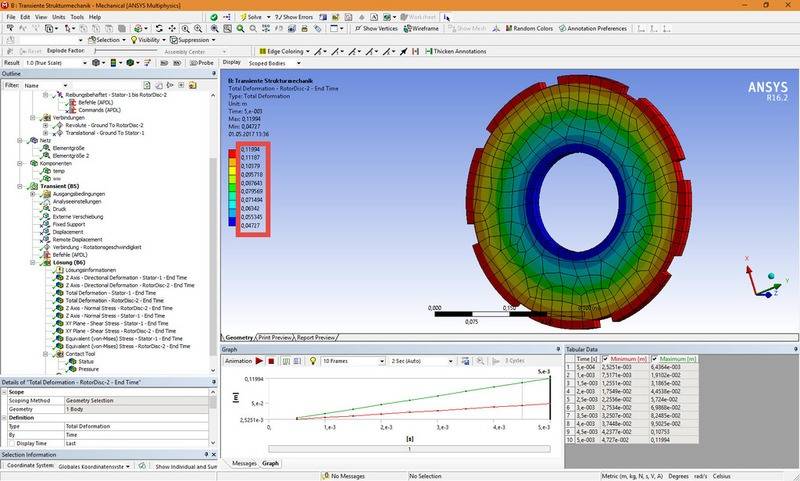The image size is (800, 481).
Task: Pin the Tabular Data panel
Action: (x=795, y=349)
